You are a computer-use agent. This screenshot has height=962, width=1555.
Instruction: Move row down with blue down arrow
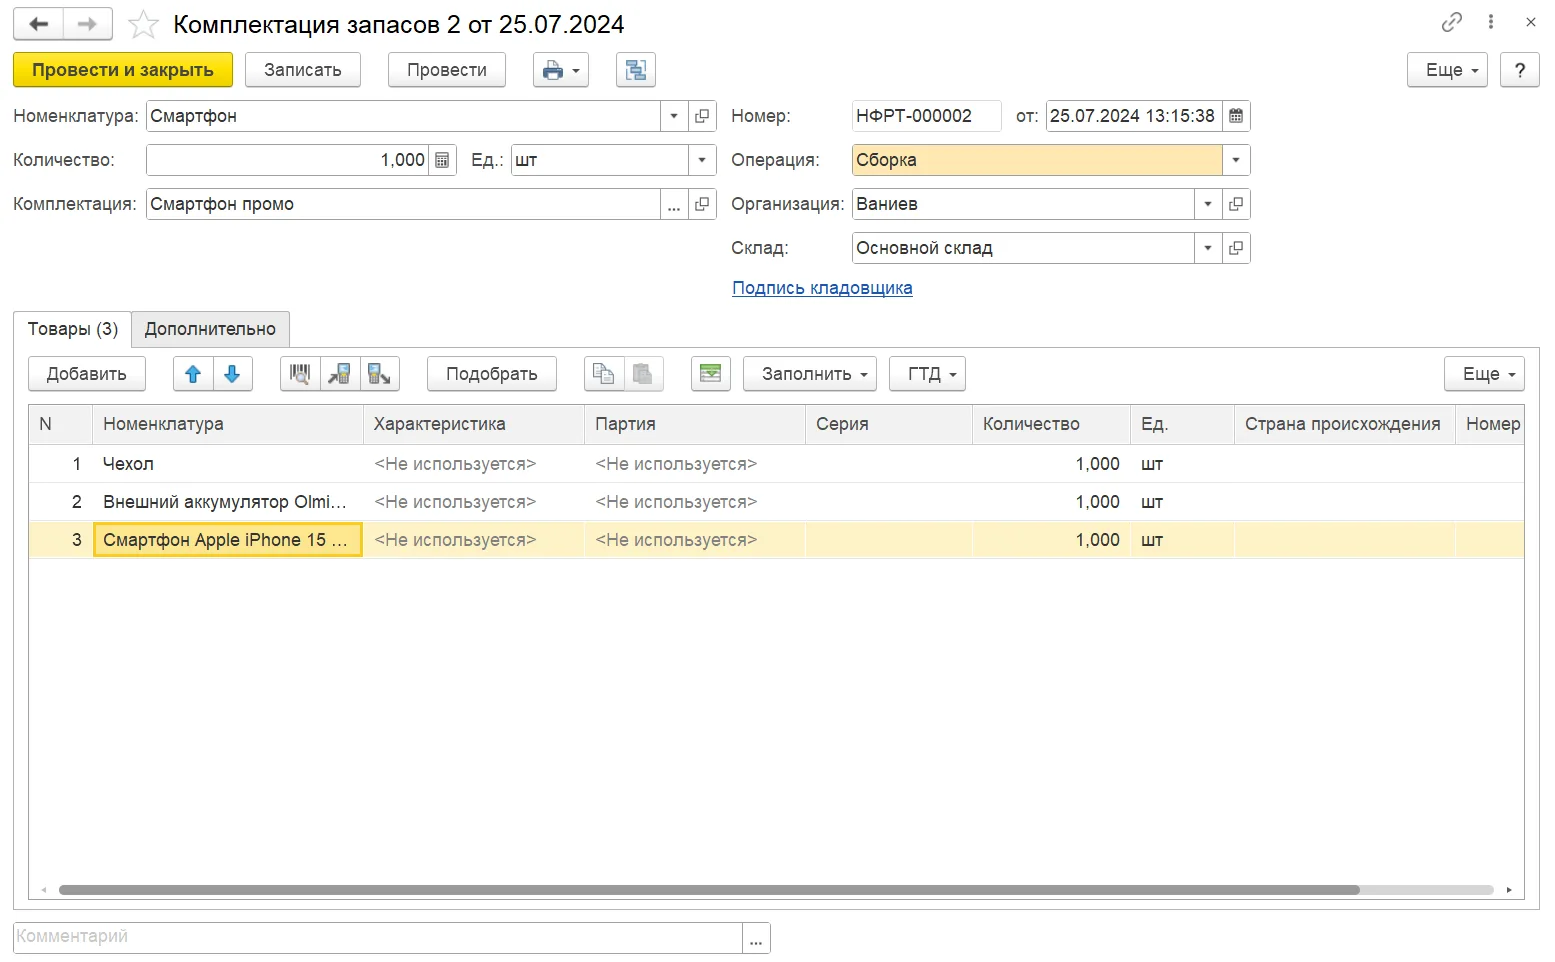[x=232, y=374]
